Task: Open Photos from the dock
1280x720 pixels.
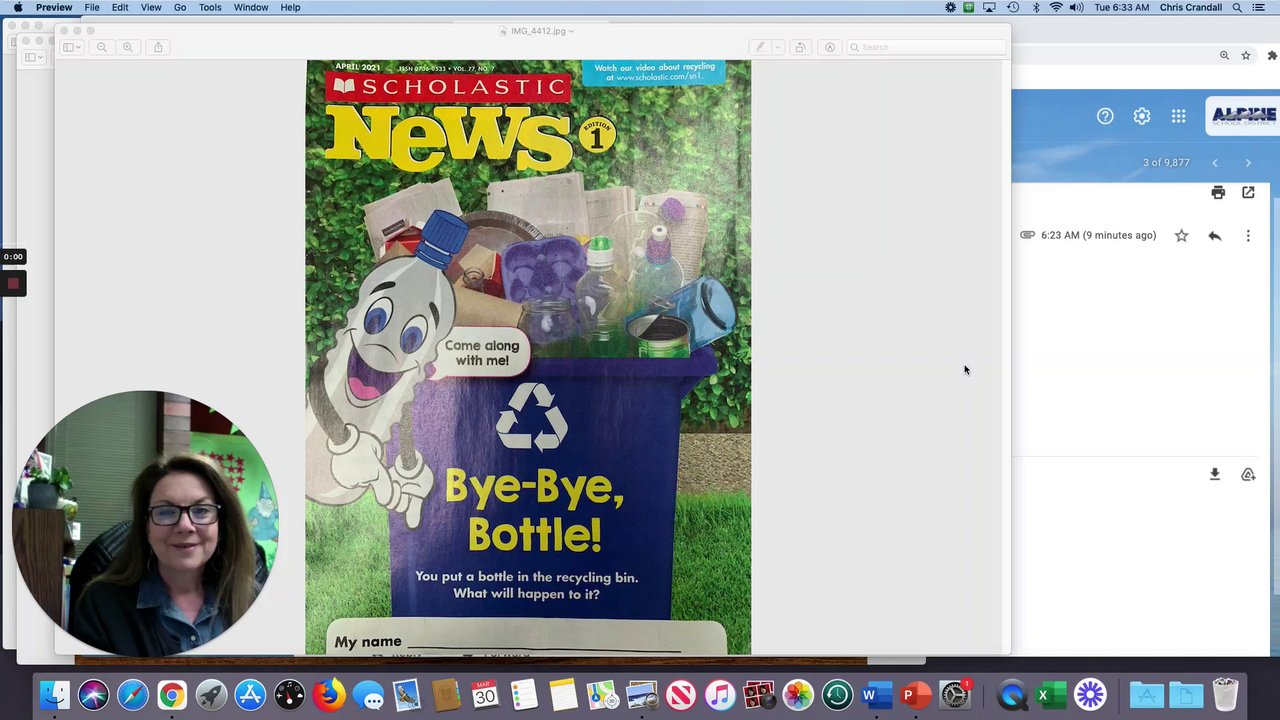Action: pyautogui.click(x=798, y=694)
